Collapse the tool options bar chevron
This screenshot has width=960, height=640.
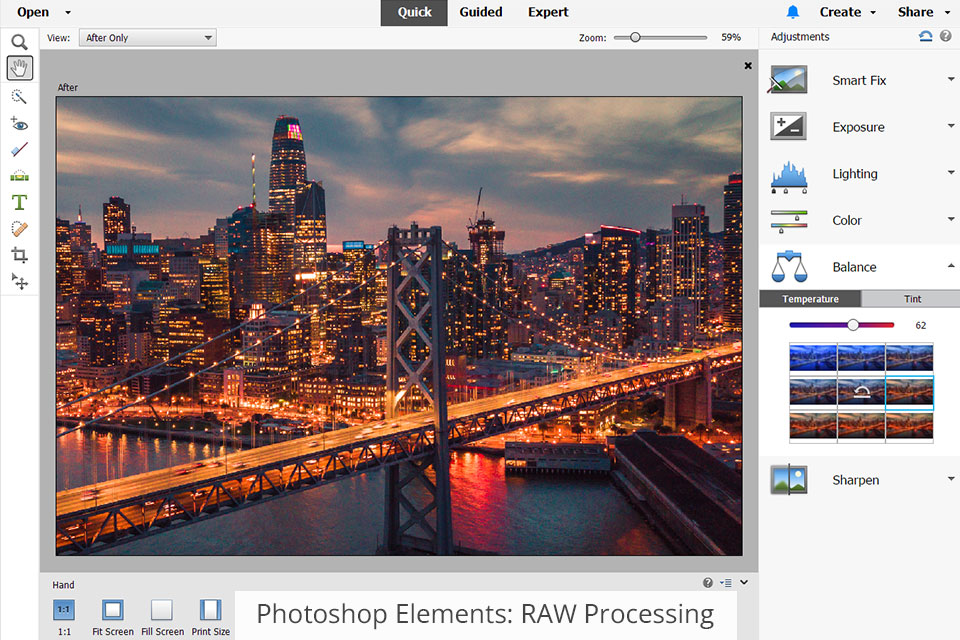(744, 582)
